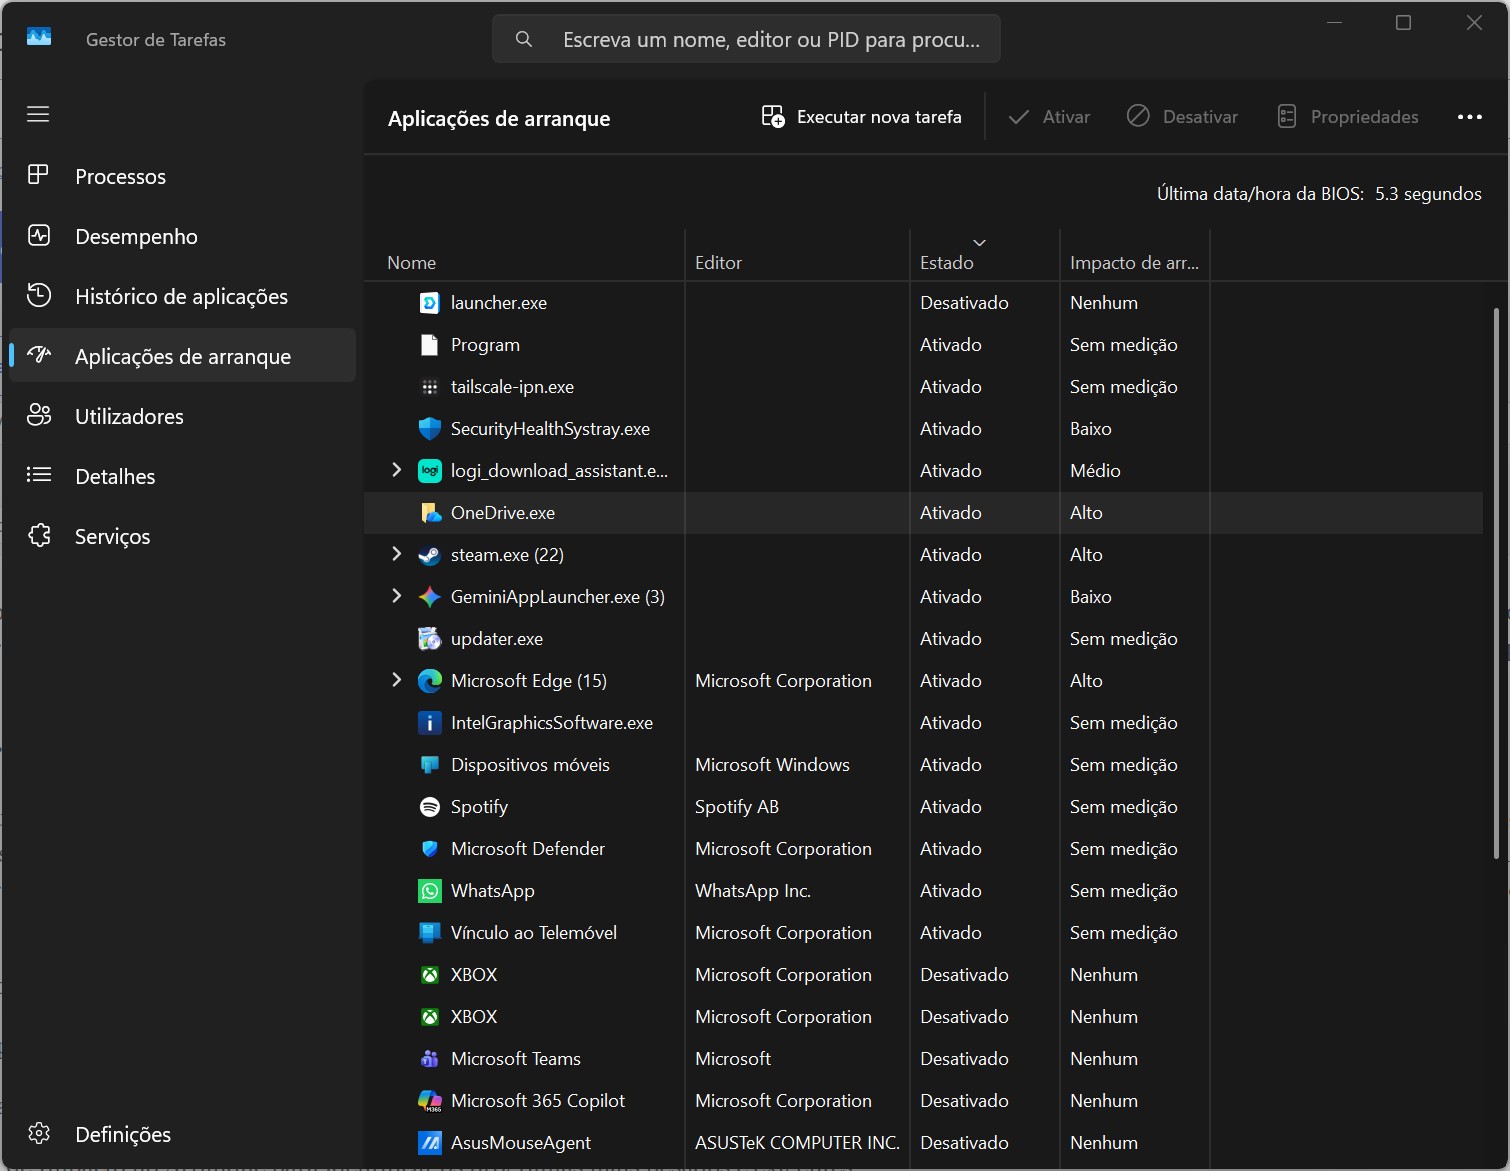Expand the logi_download_assistant group
The height and width of the screenshot is (1171, 1510).
(396, 470)
